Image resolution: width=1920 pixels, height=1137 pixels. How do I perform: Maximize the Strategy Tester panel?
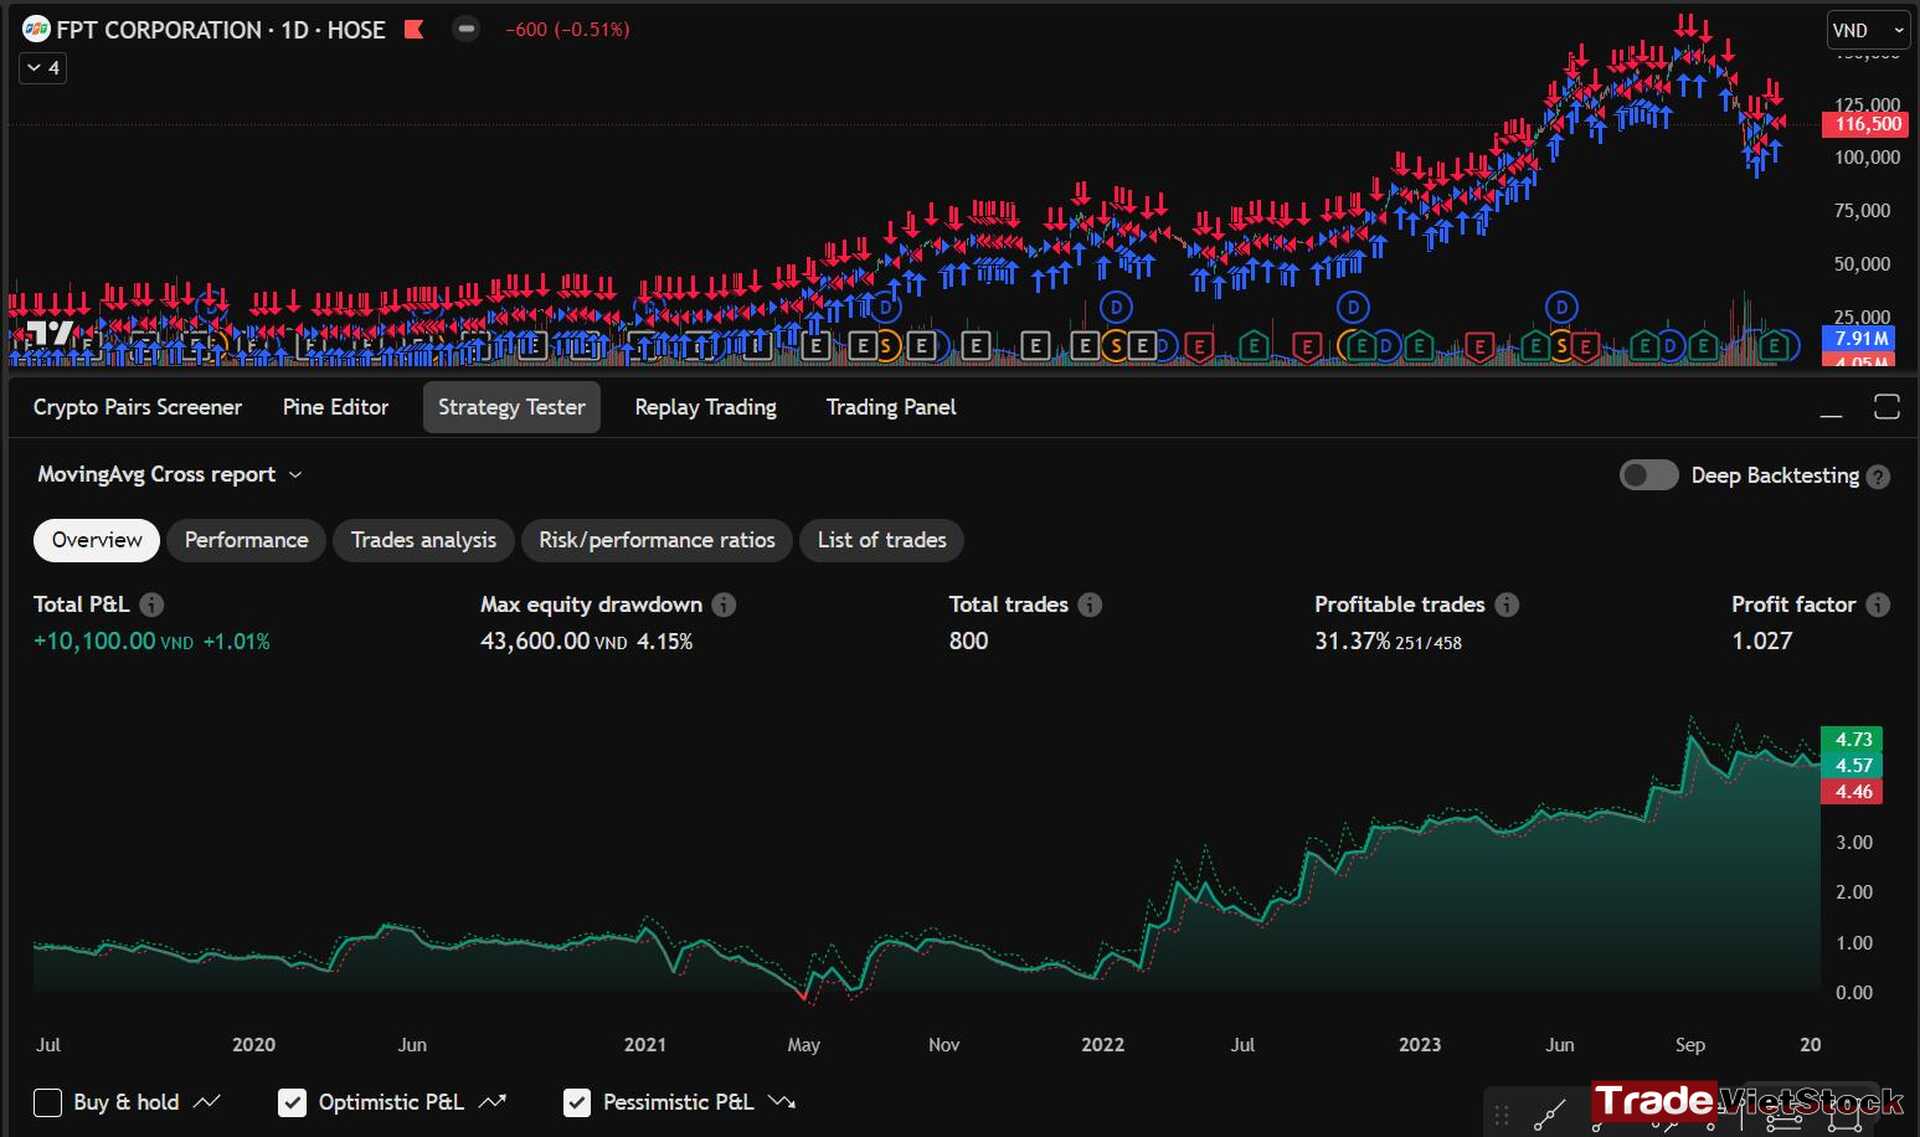coord(1886,406)
